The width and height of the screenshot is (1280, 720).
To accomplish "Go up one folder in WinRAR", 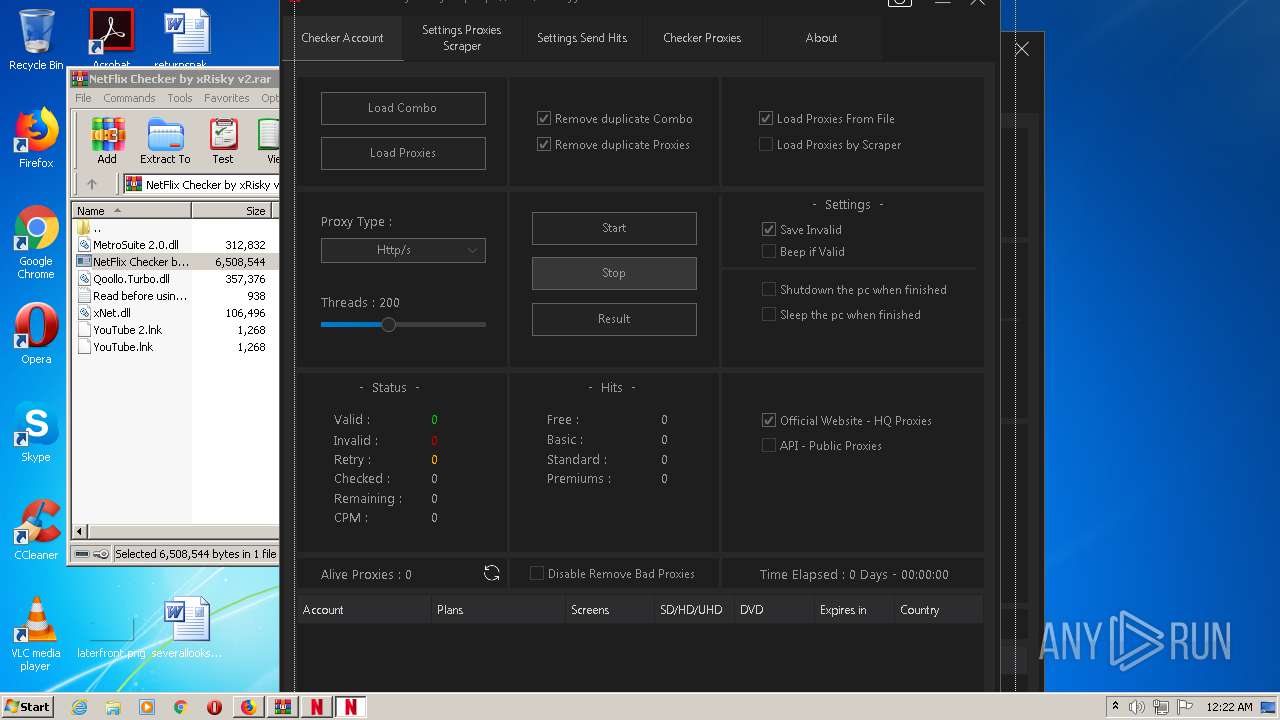I will (x=92, y=184).
